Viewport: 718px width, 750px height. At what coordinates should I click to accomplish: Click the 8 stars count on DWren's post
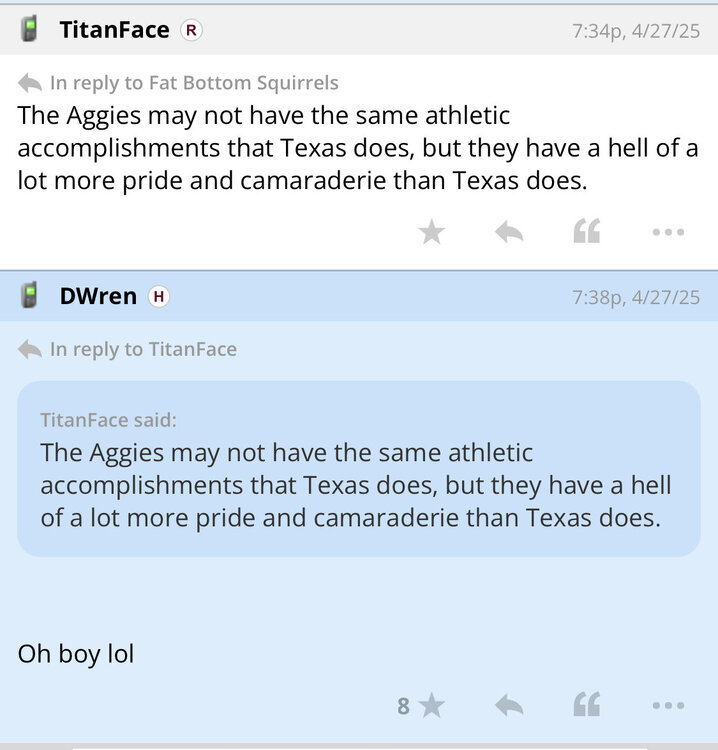point(403,706)
